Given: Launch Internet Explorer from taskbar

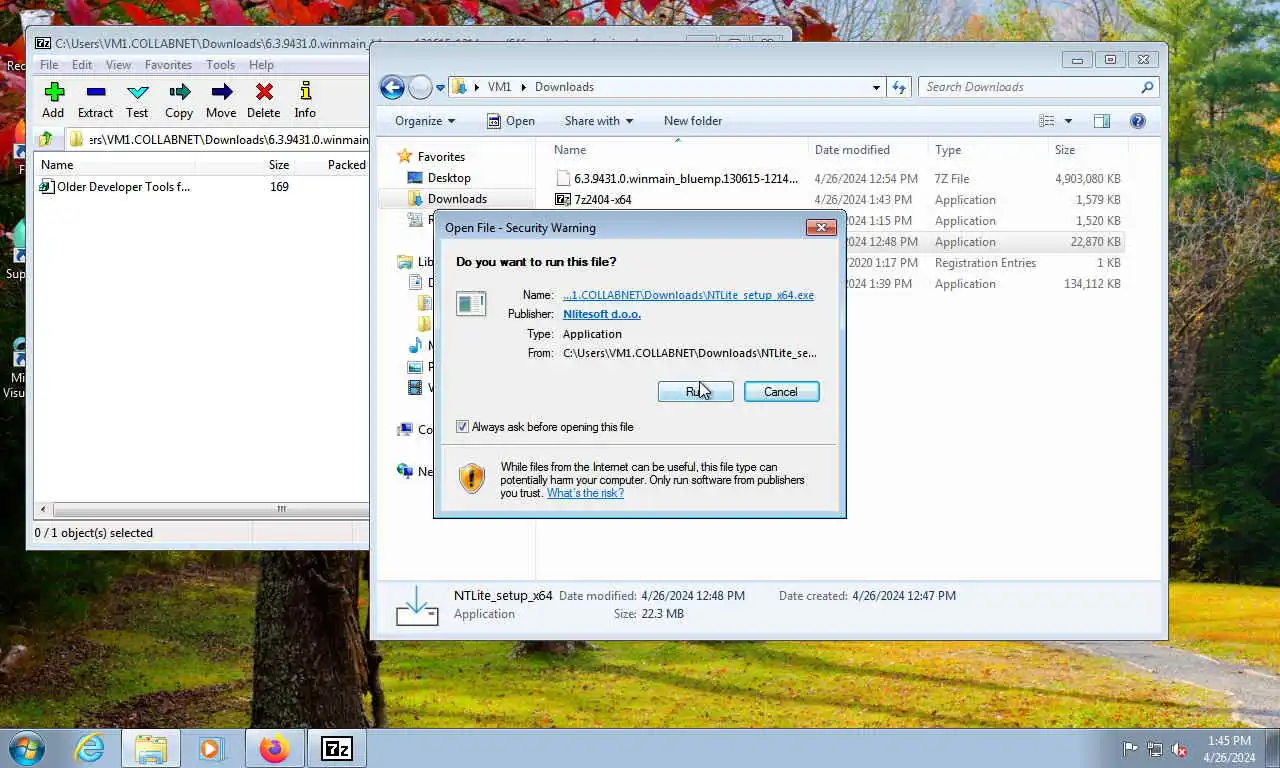Looking at the screenshot, I should 89,748.
